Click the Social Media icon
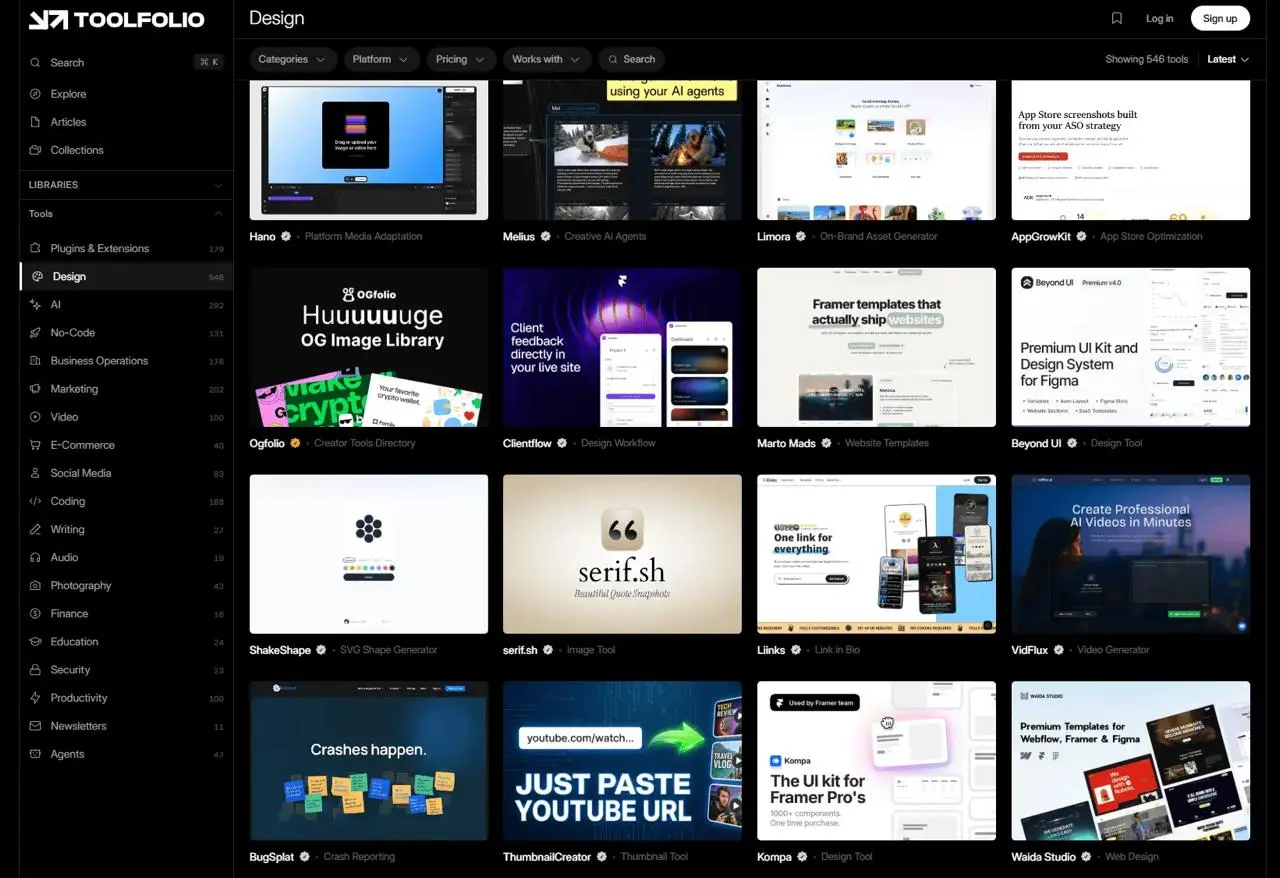This screenshot has height=878, width=1280. [x=36, y=473]
